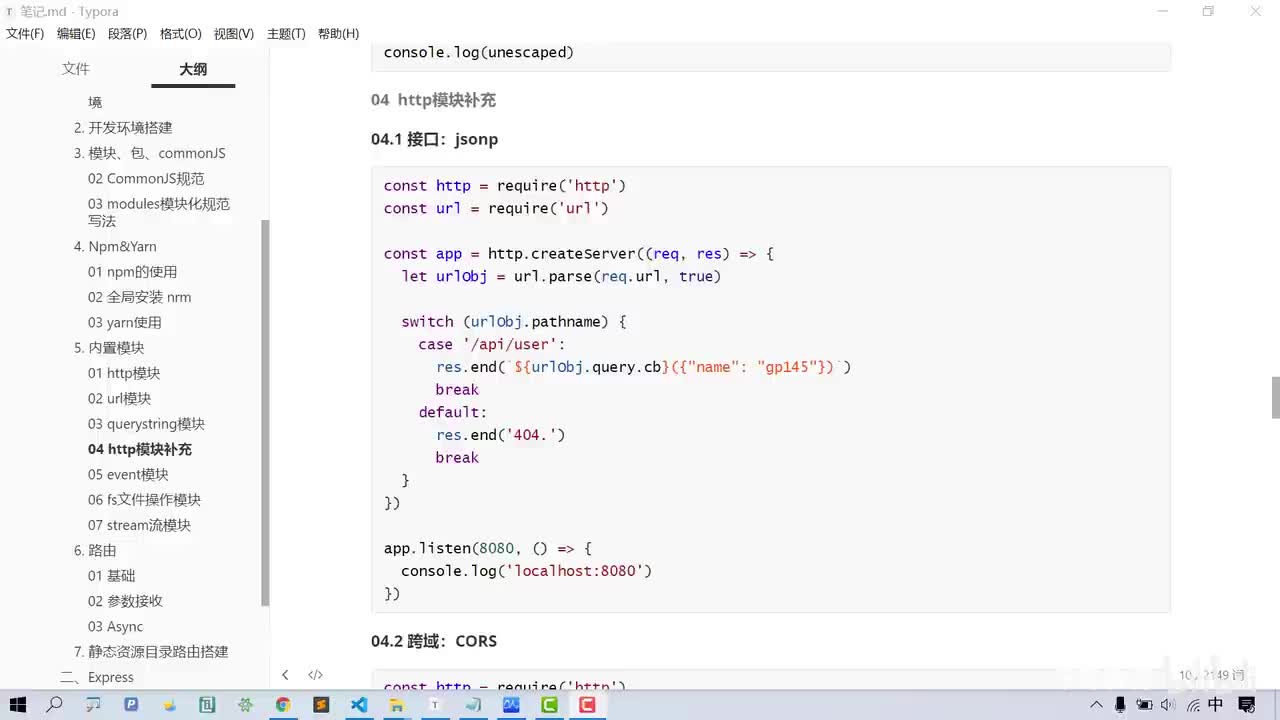Go to outline item 2. 开发环境搭建
The width and height of the screenshot is (1280, 720).
click(x=123, y=128)
